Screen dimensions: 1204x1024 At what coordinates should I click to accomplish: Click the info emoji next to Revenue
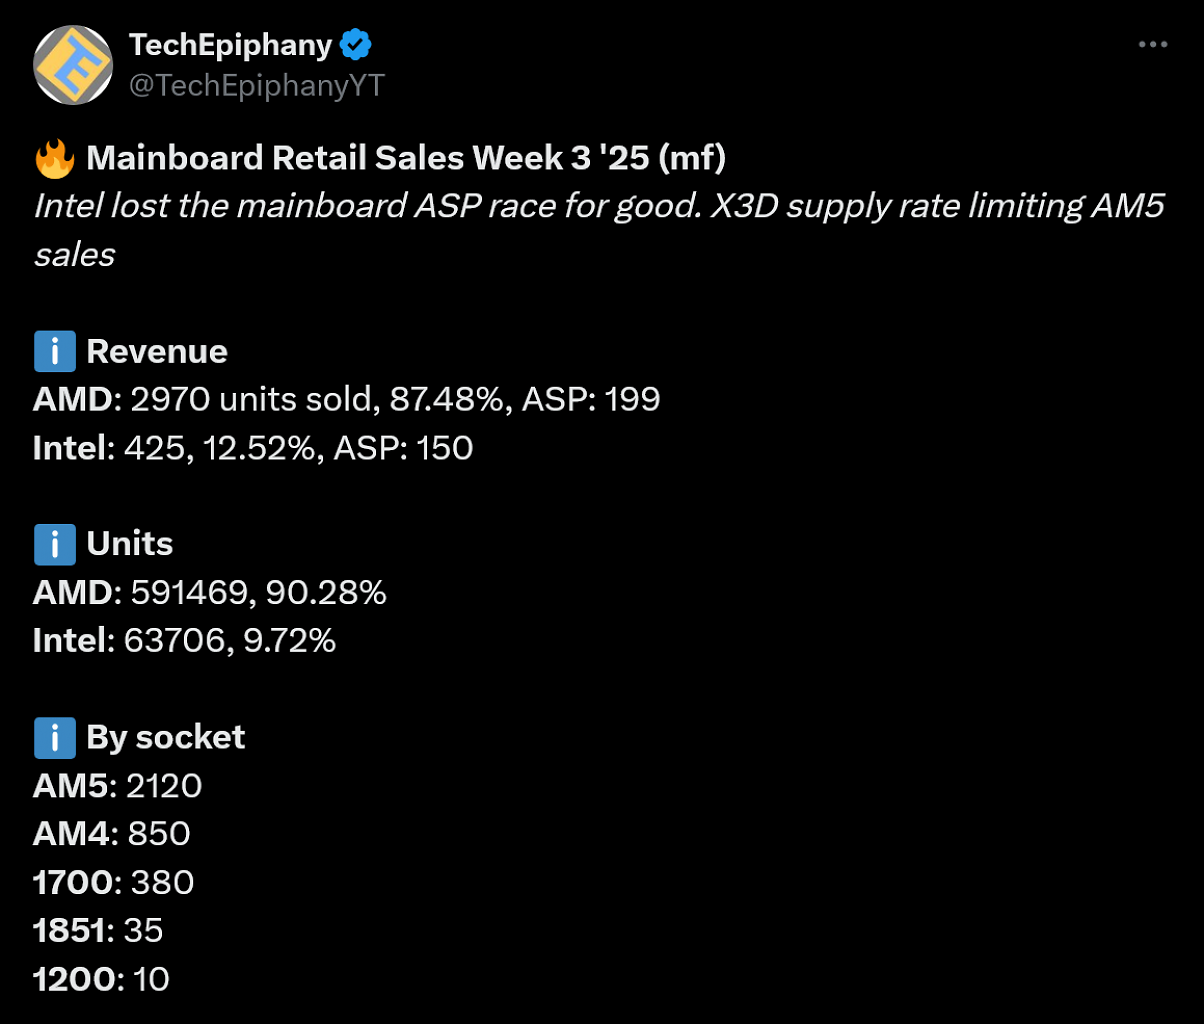click(54, 352)
